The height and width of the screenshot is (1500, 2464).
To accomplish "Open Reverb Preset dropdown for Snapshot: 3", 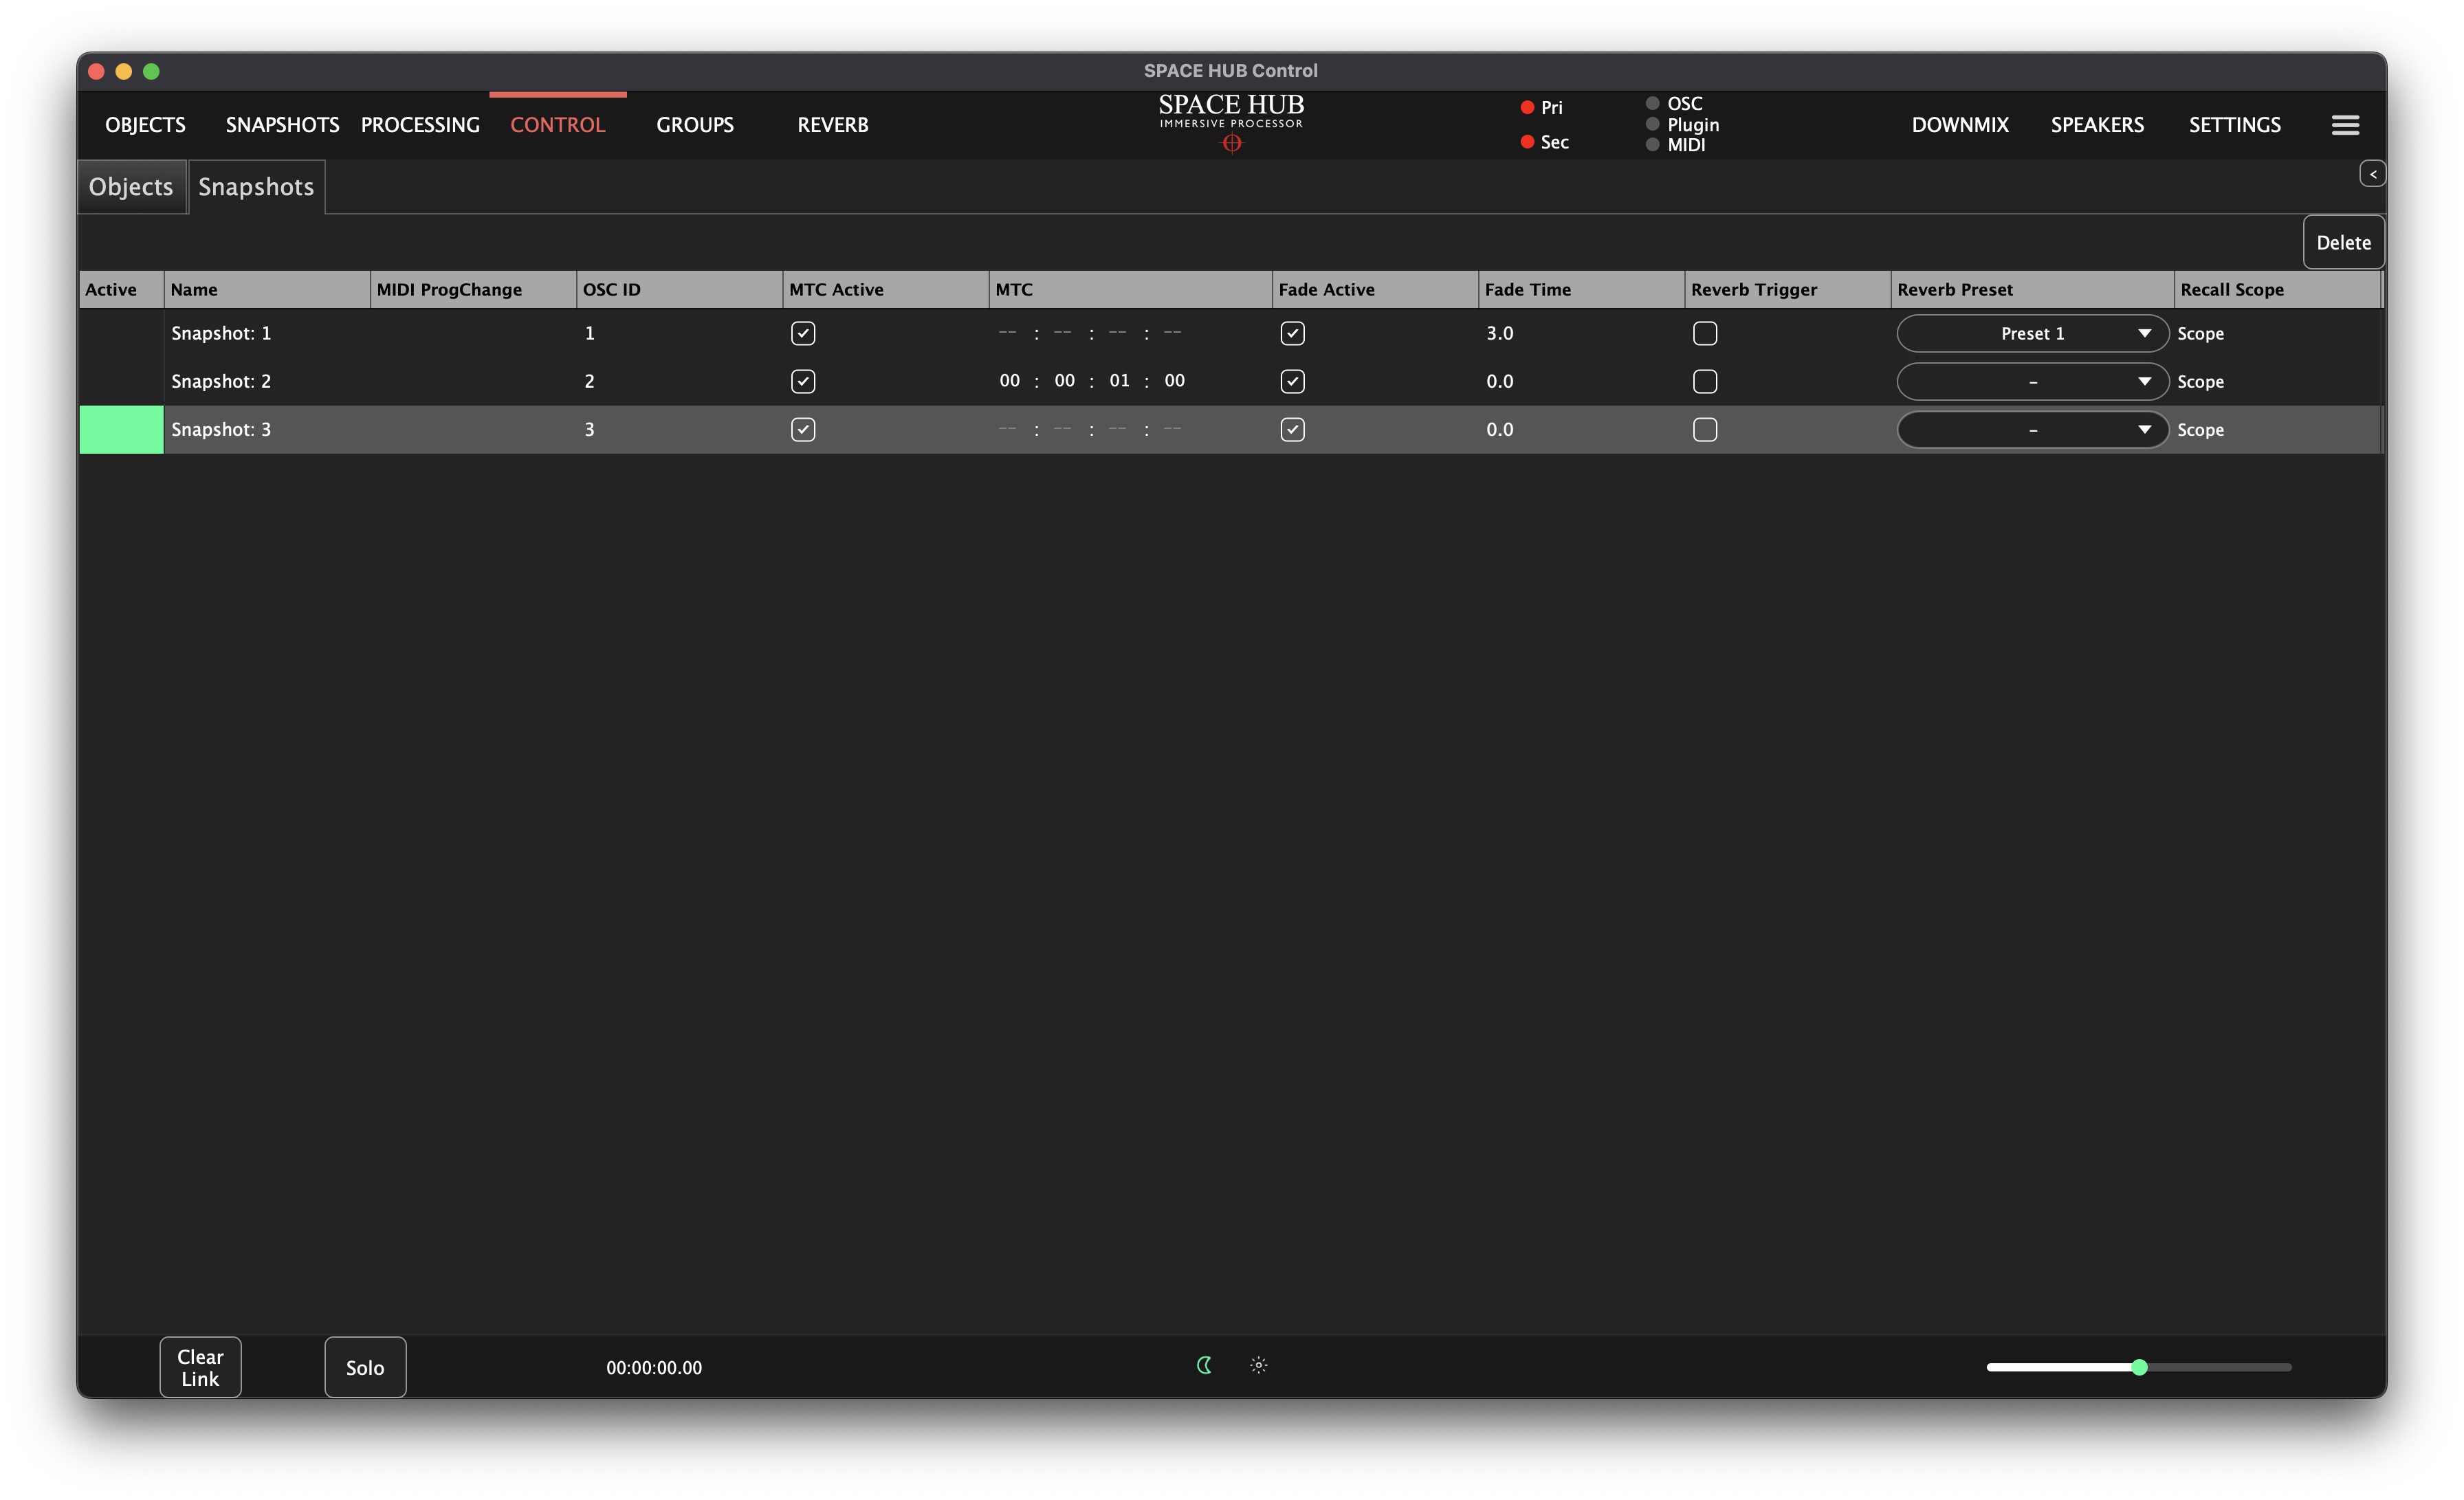I will 2032,429.
